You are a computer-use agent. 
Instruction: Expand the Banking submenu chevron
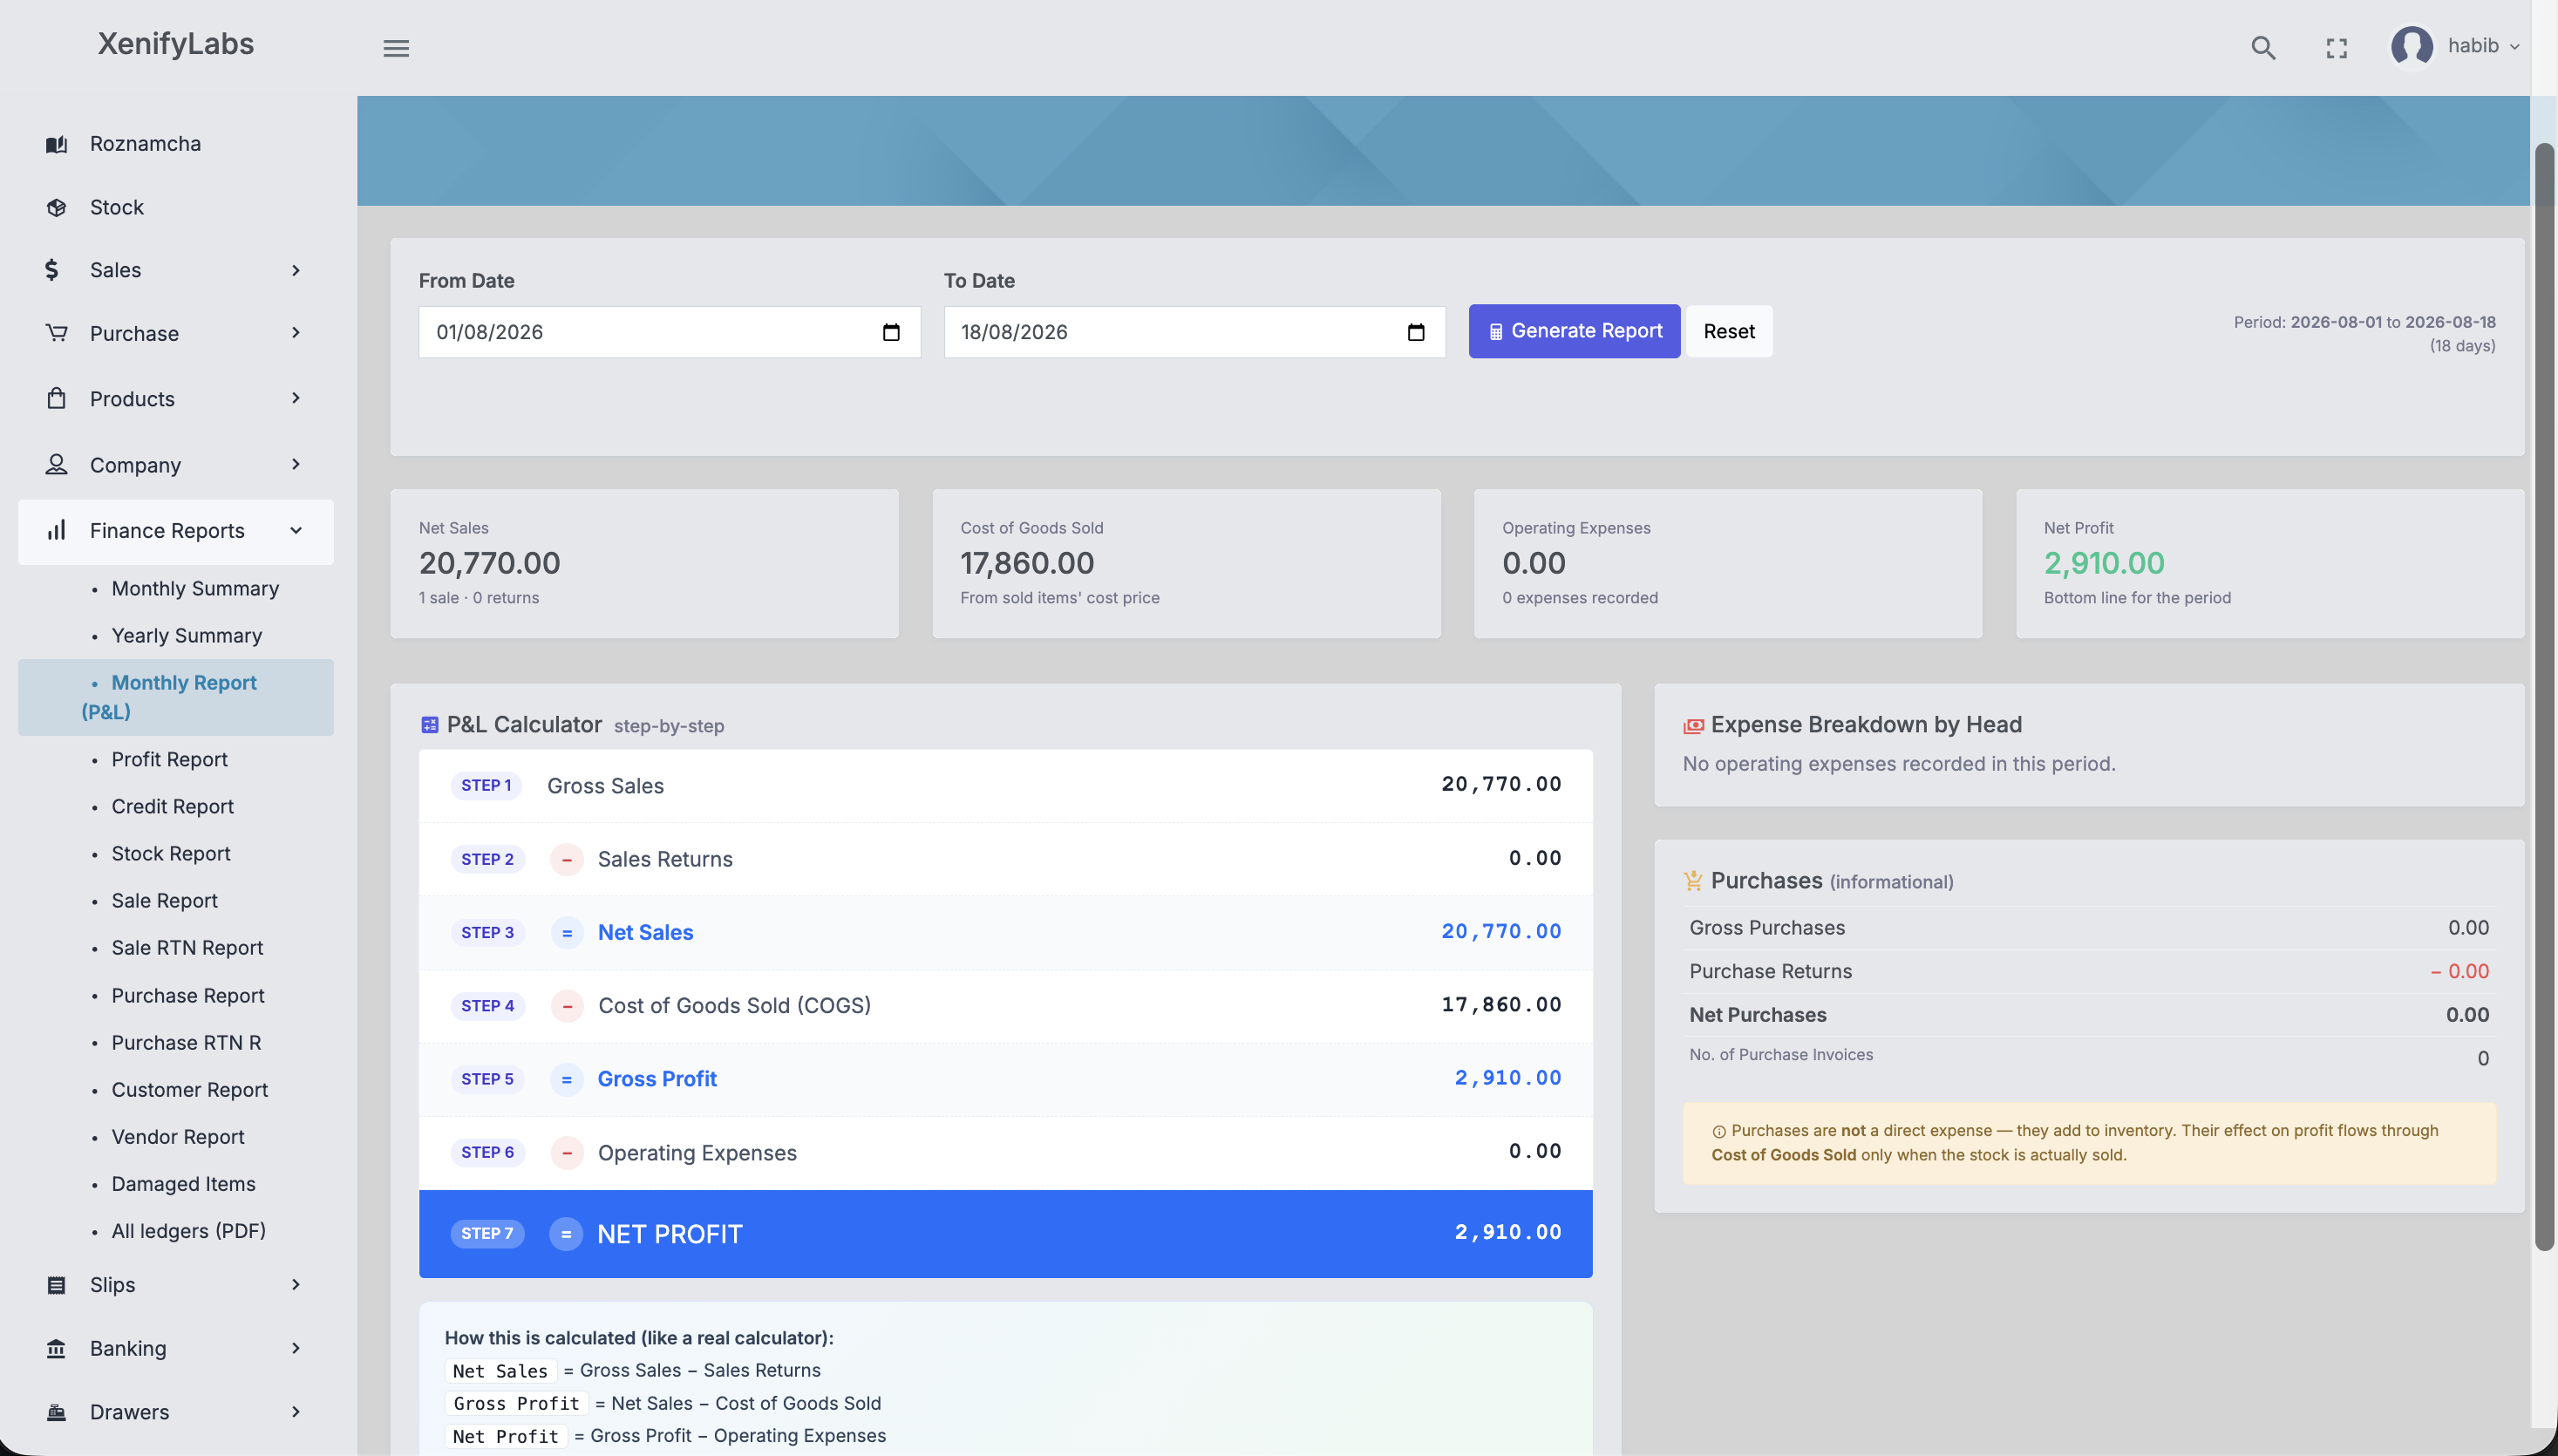(x=296, y=1348)
